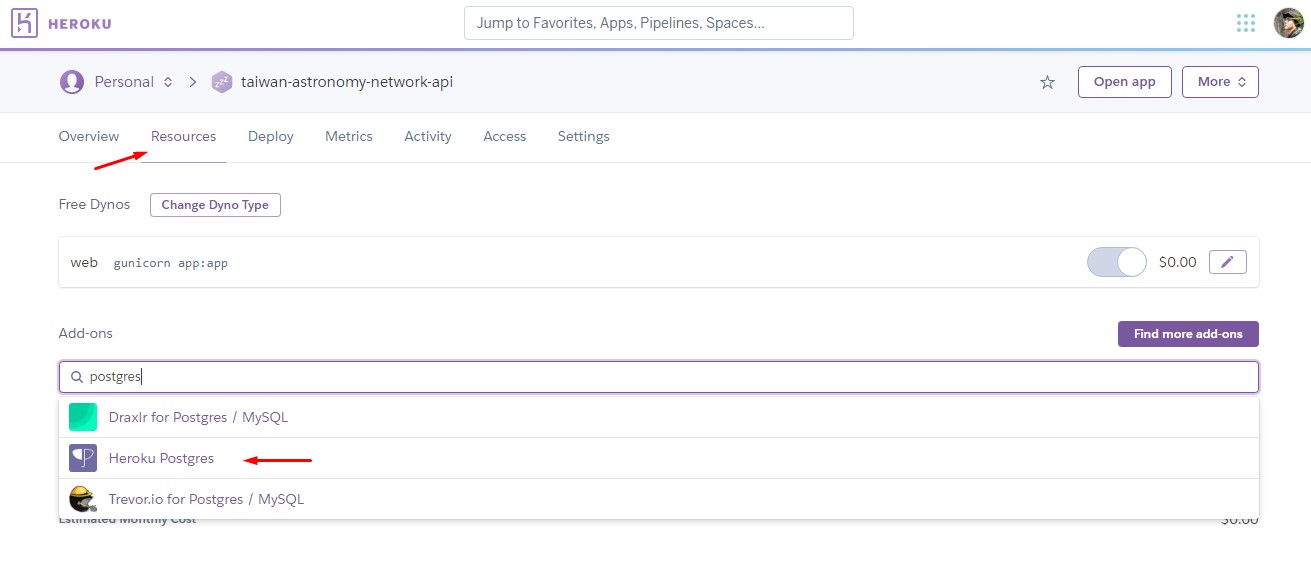Click the add-ons search field with postgres
1311x580 pixels.
click(659, 377)
